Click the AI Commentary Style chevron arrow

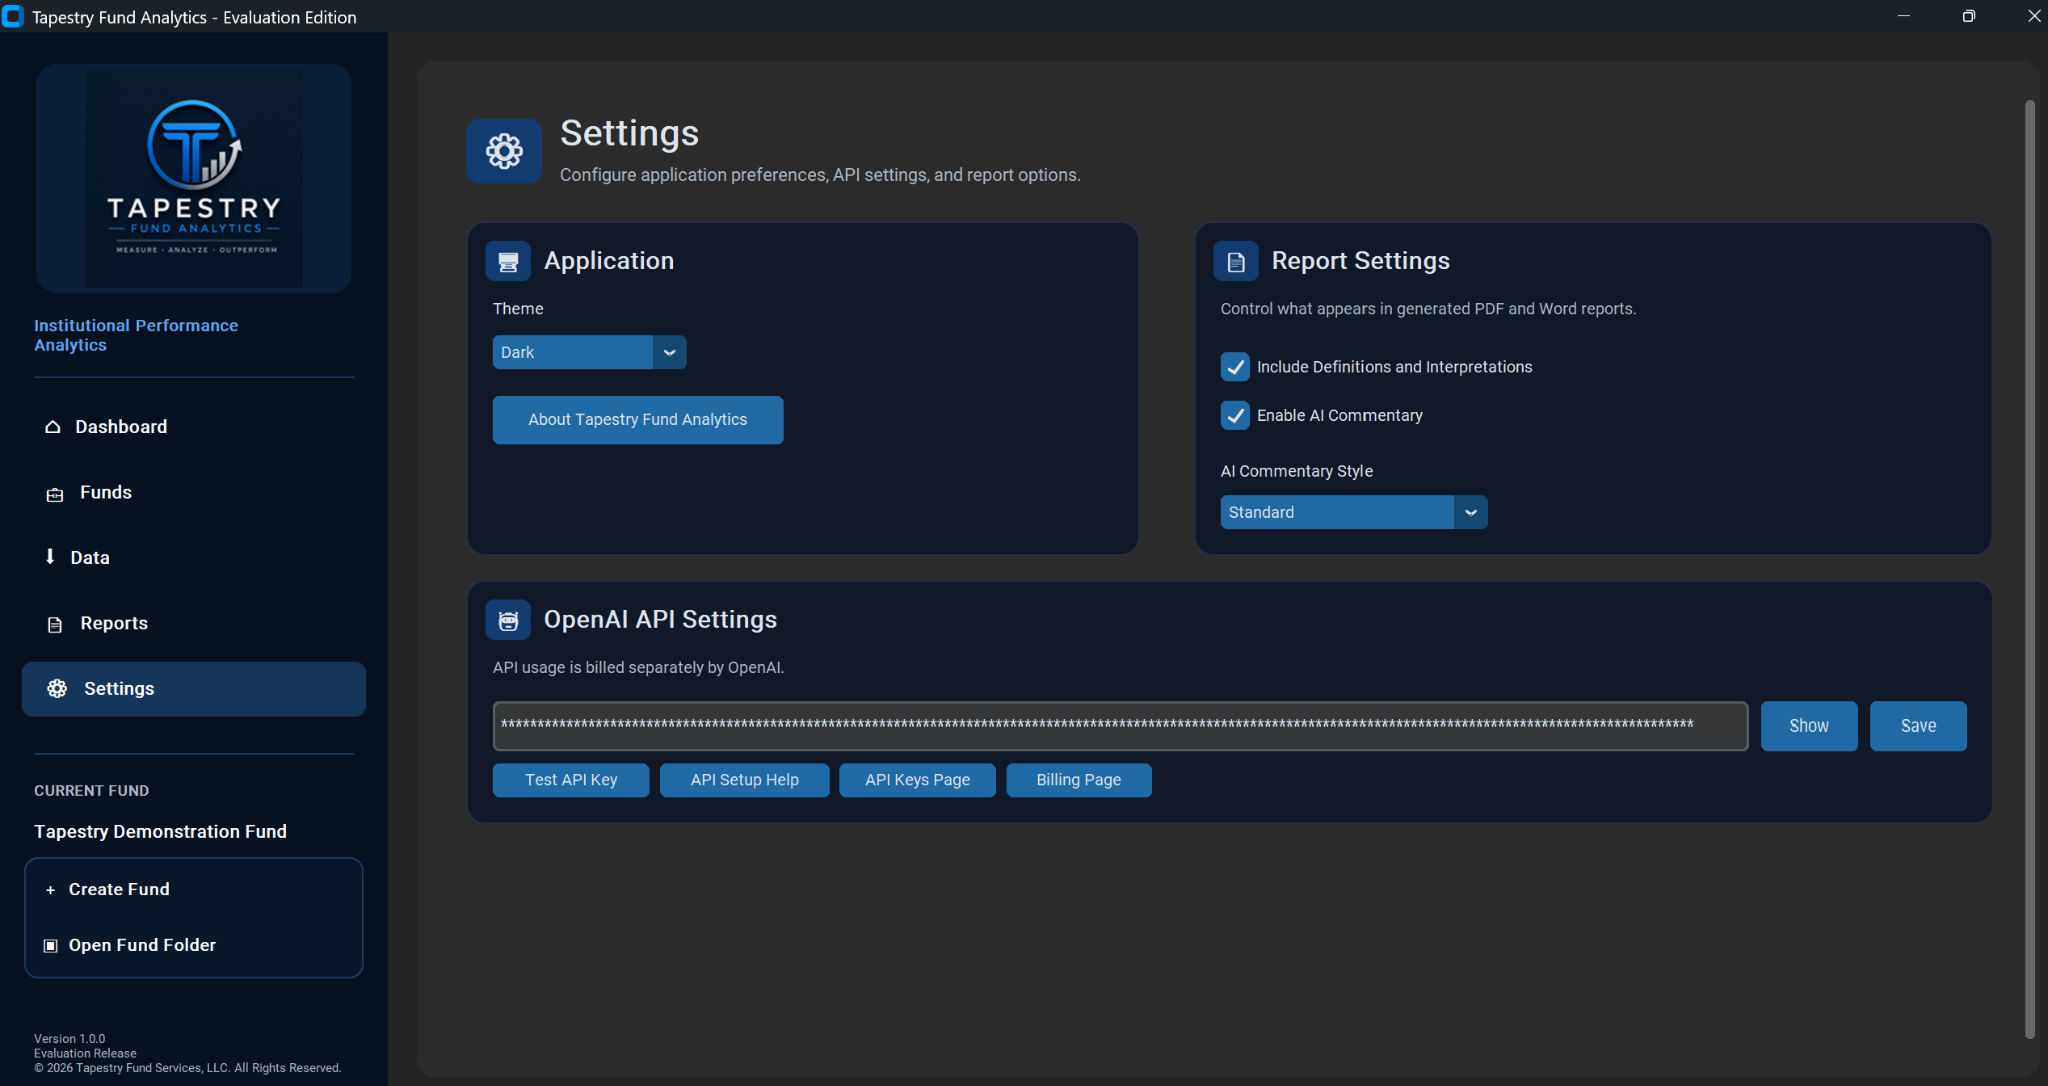(1471, 512)
